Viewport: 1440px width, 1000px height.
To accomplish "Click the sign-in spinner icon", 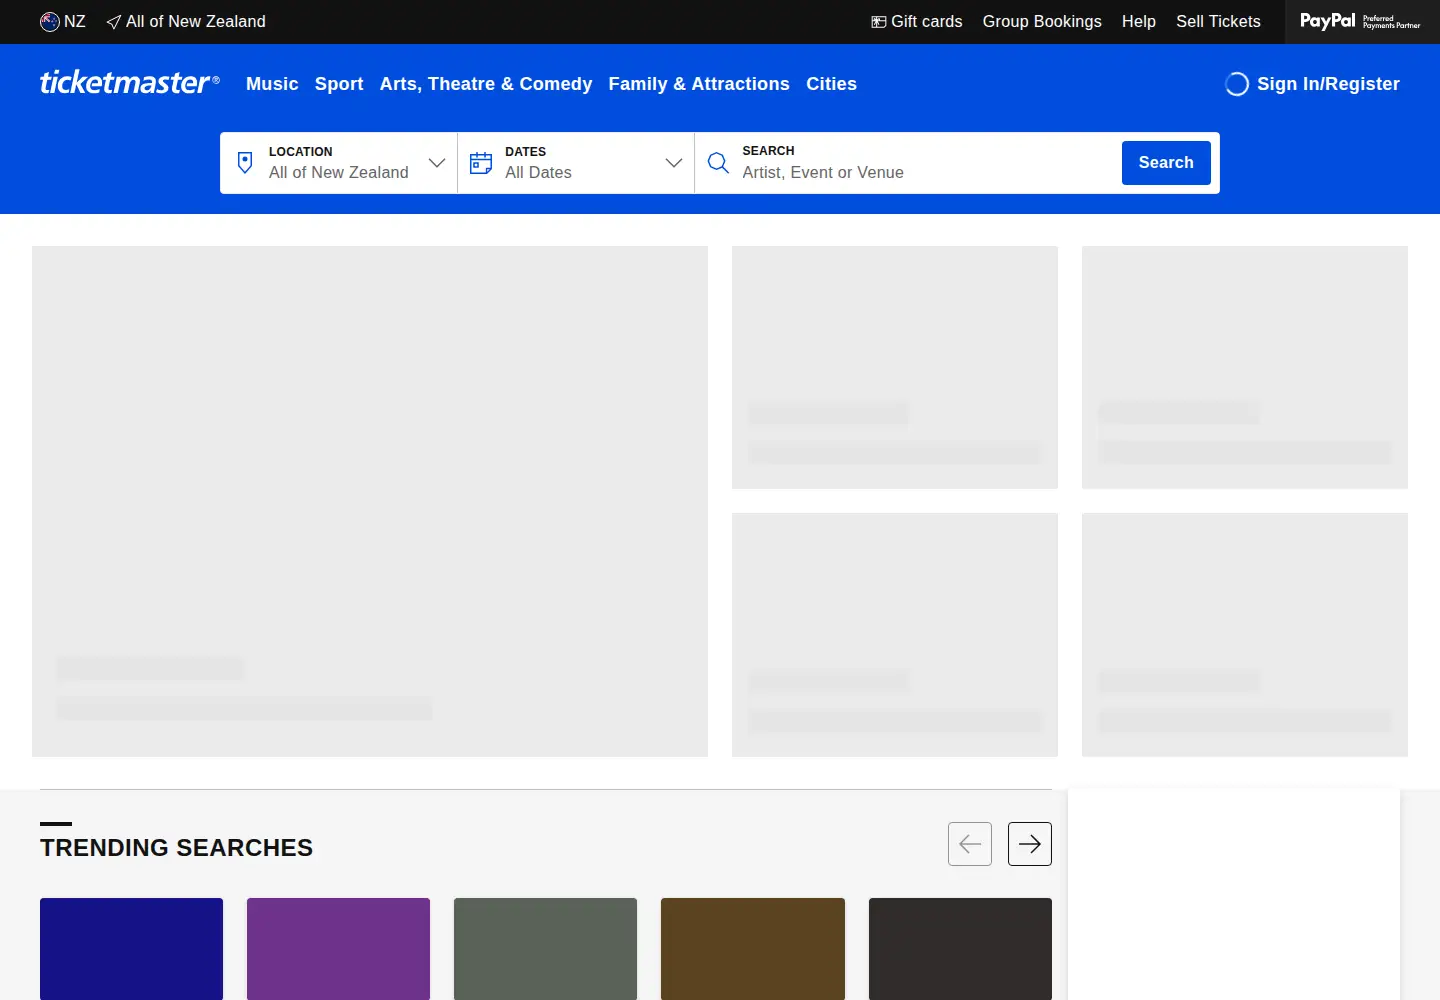I will click(x=1237, y=84).
